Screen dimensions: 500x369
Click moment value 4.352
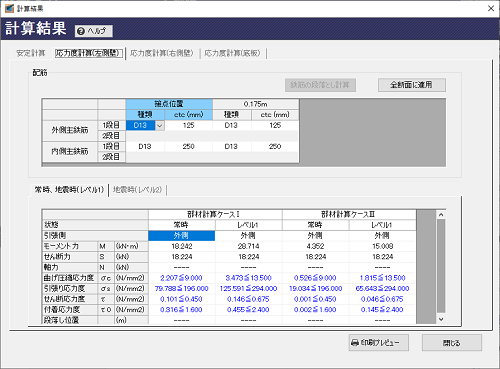[x=316, y=246]
